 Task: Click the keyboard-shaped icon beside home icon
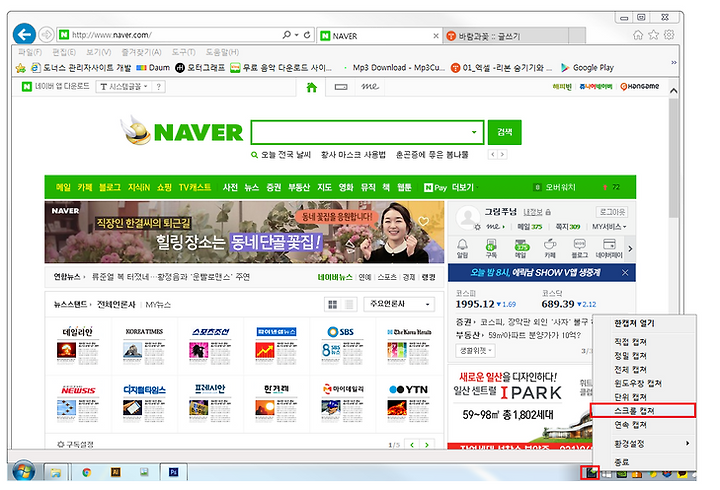click(x=341, y=87)
